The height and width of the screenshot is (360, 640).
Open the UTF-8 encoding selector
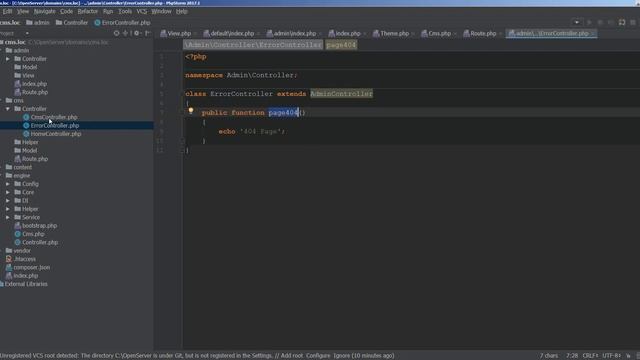pos(611,356)
